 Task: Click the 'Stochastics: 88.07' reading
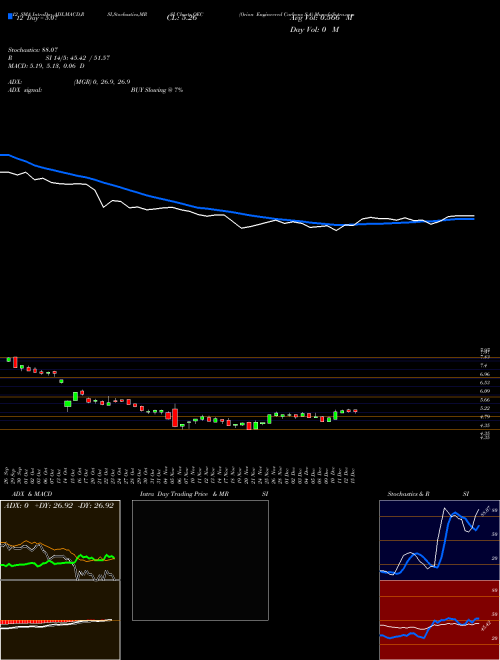pos(32,50)
